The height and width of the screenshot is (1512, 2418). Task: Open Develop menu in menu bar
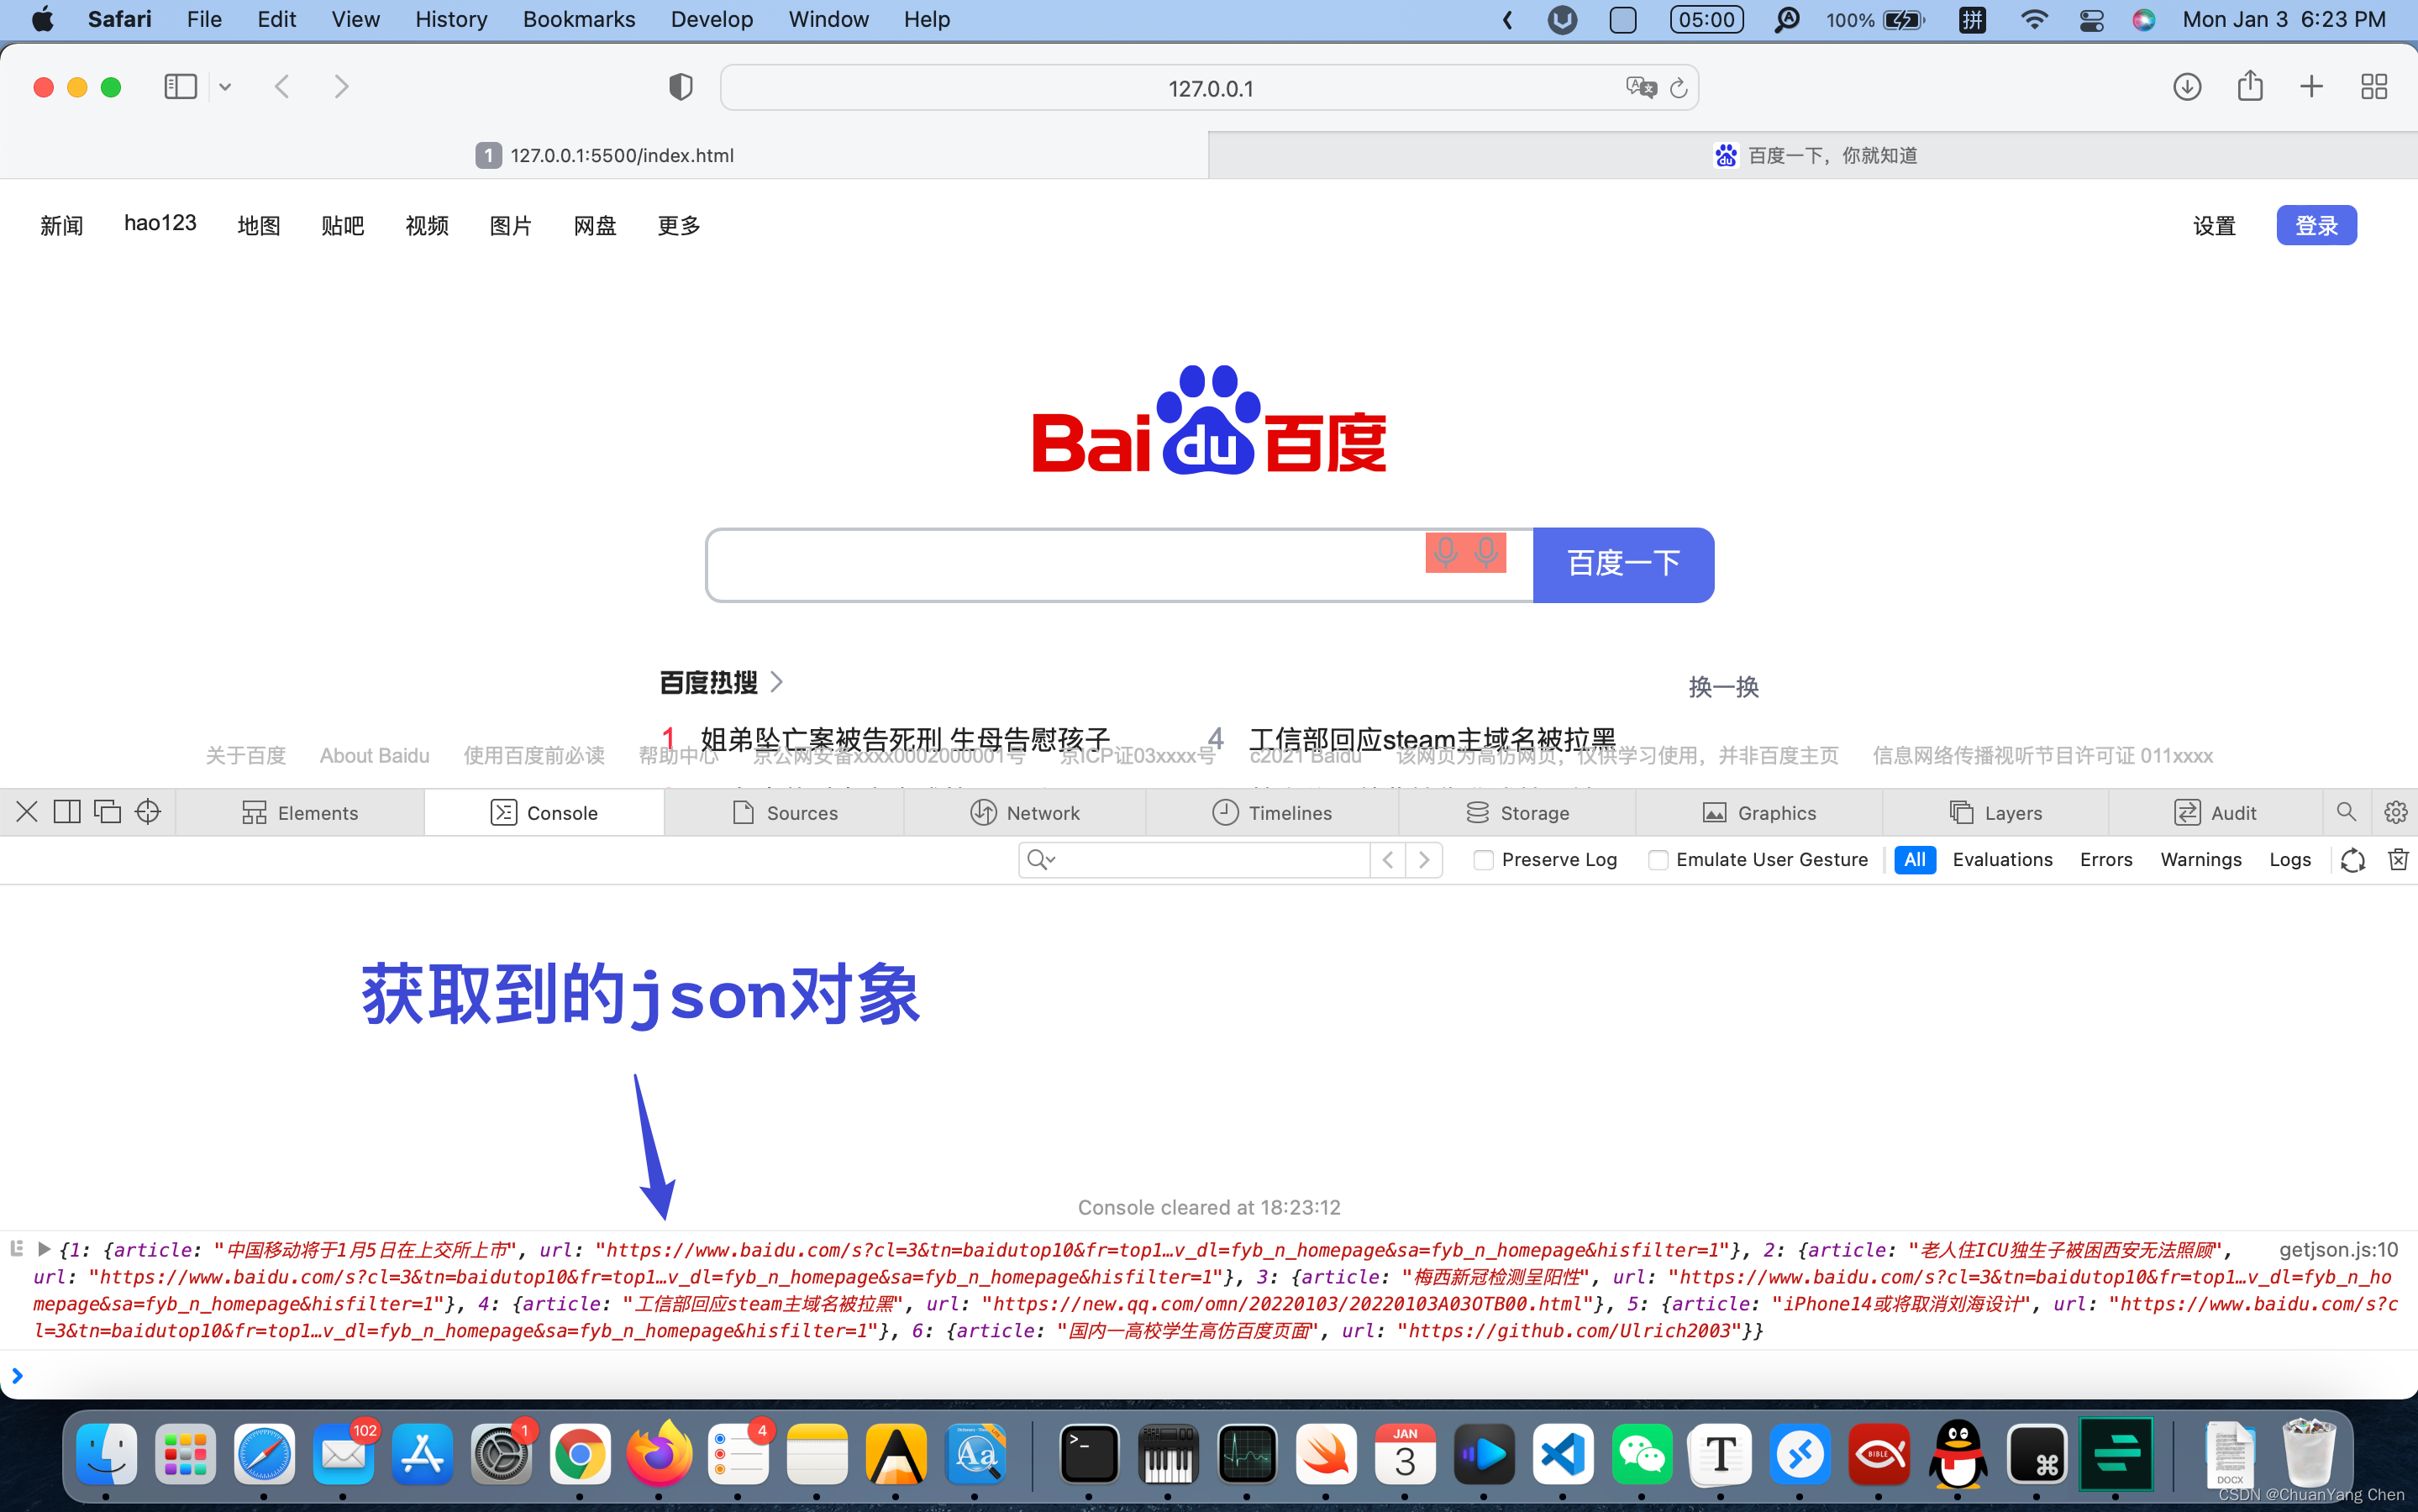(711, 19)
